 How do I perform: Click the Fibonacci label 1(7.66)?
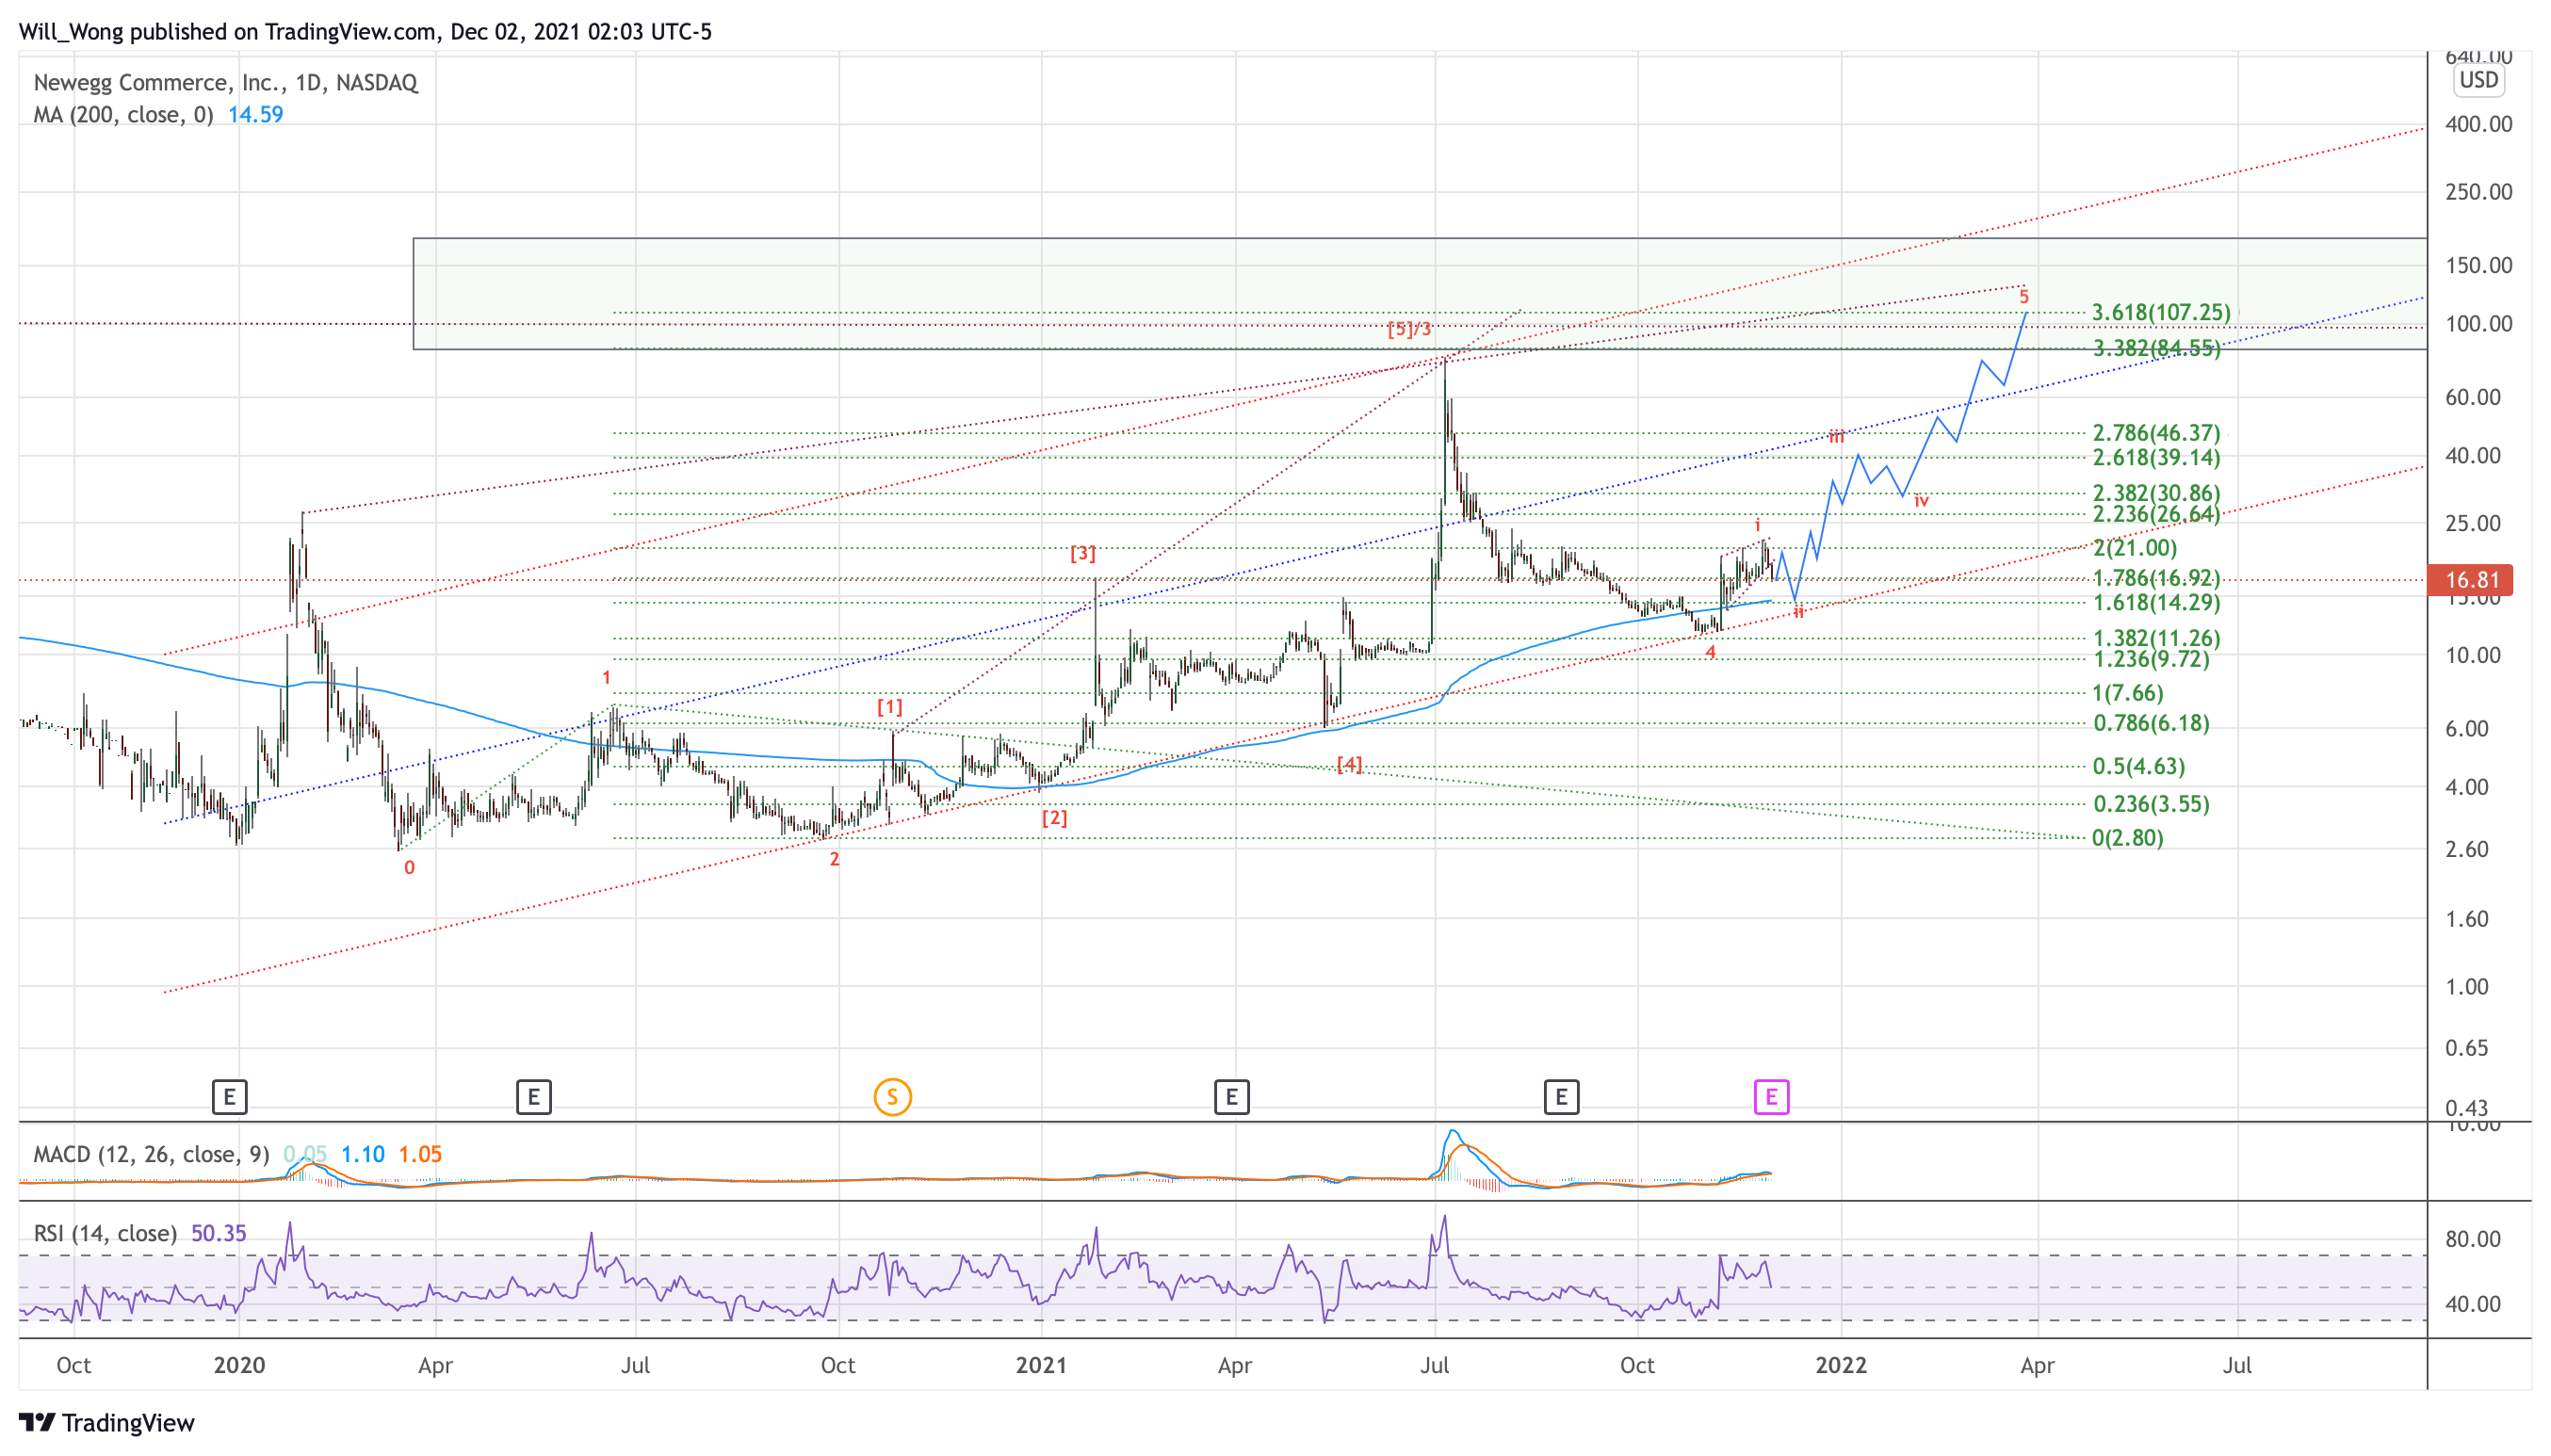click(2127, 693)
